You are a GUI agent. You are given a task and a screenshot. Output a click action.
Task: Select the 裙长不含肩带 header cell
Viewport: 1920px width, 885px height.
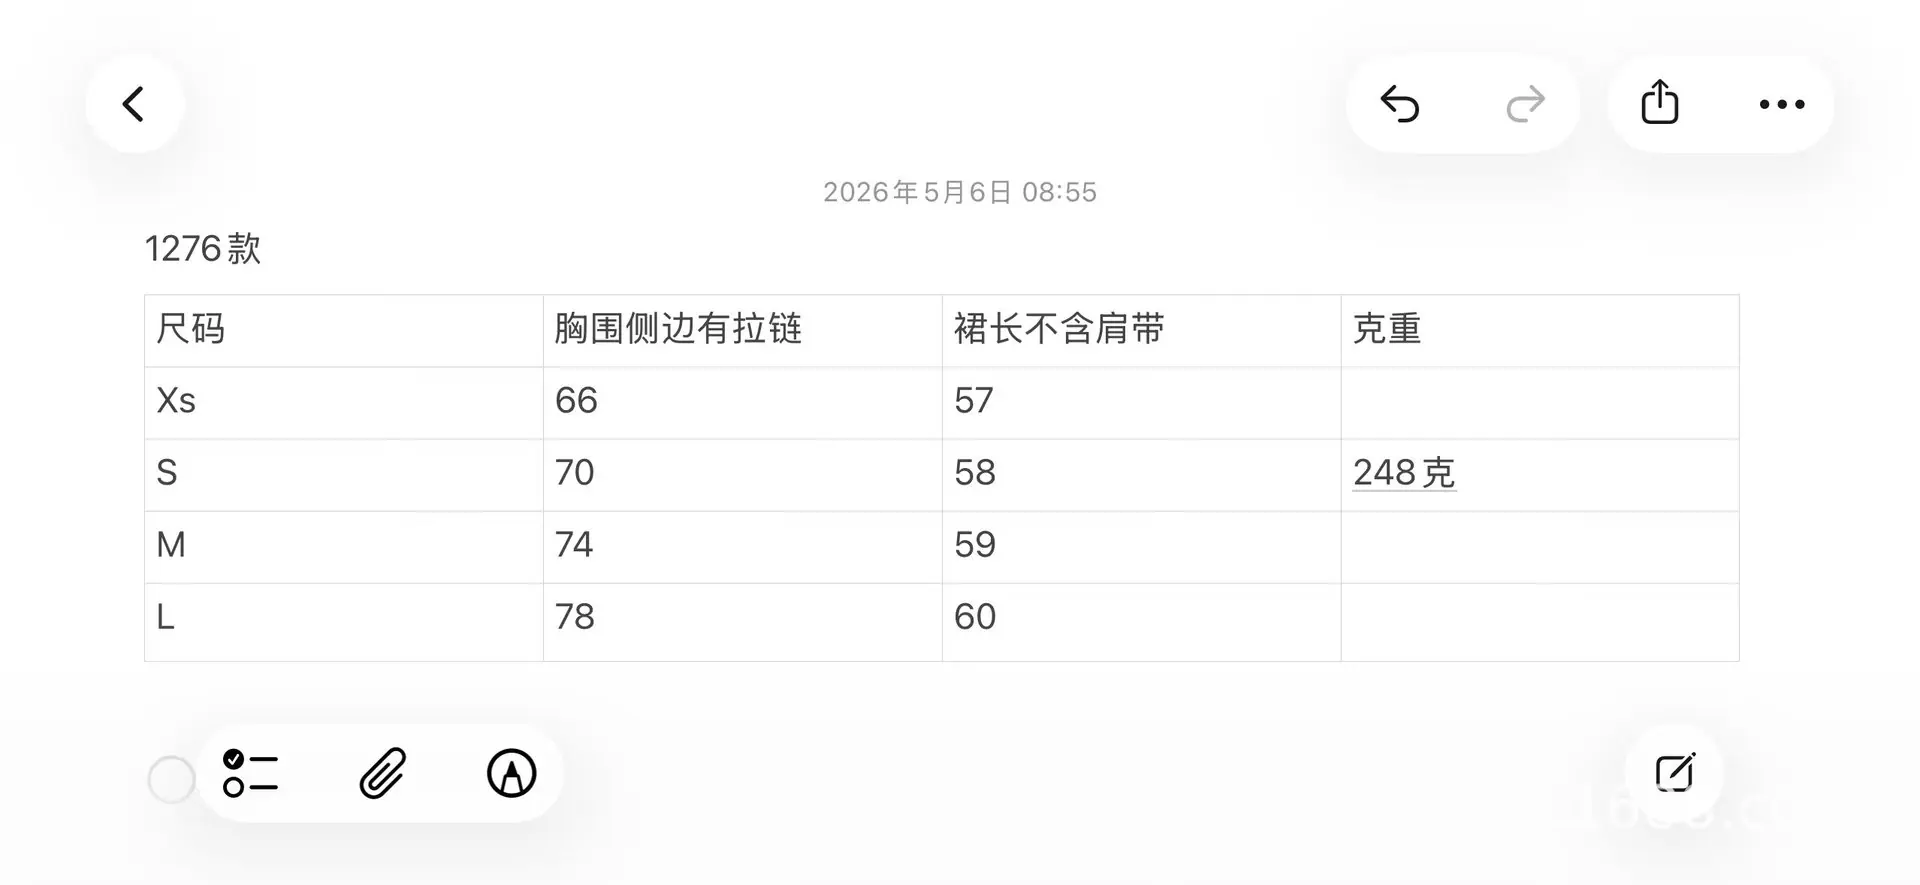click(1141, 330)
